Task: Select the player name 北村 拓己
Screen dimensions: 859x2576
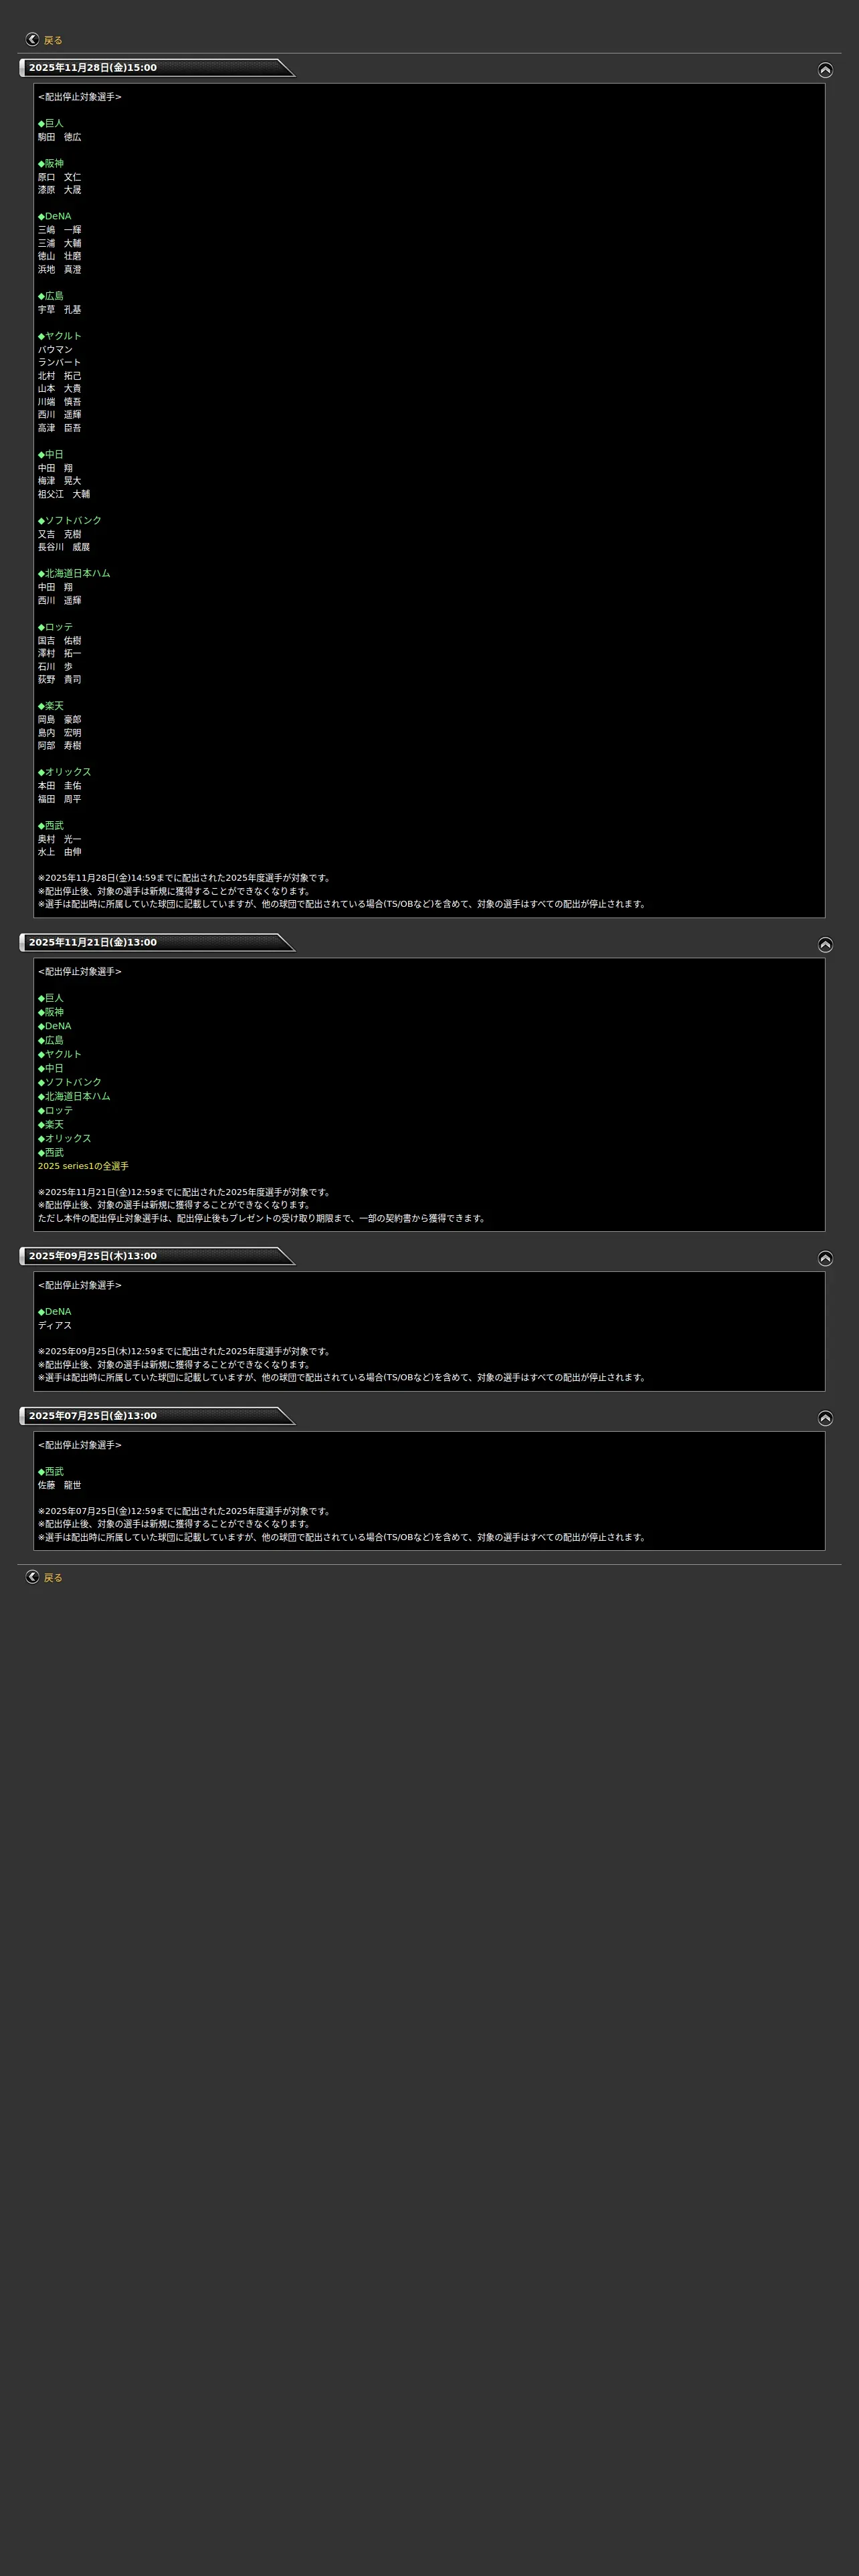Action: point(60,376)
